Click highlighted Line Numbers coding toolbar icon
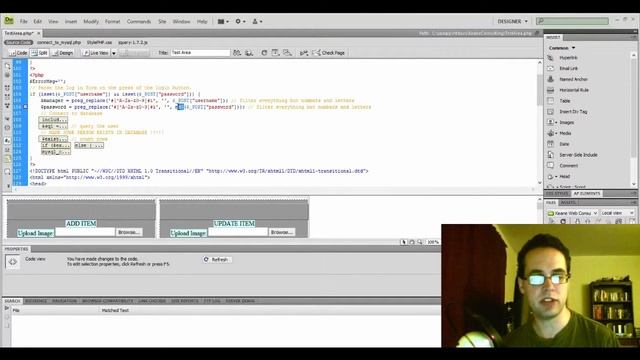Image resolution: width=640 pixels, height=360 pixels. click(x=7, y=141)
